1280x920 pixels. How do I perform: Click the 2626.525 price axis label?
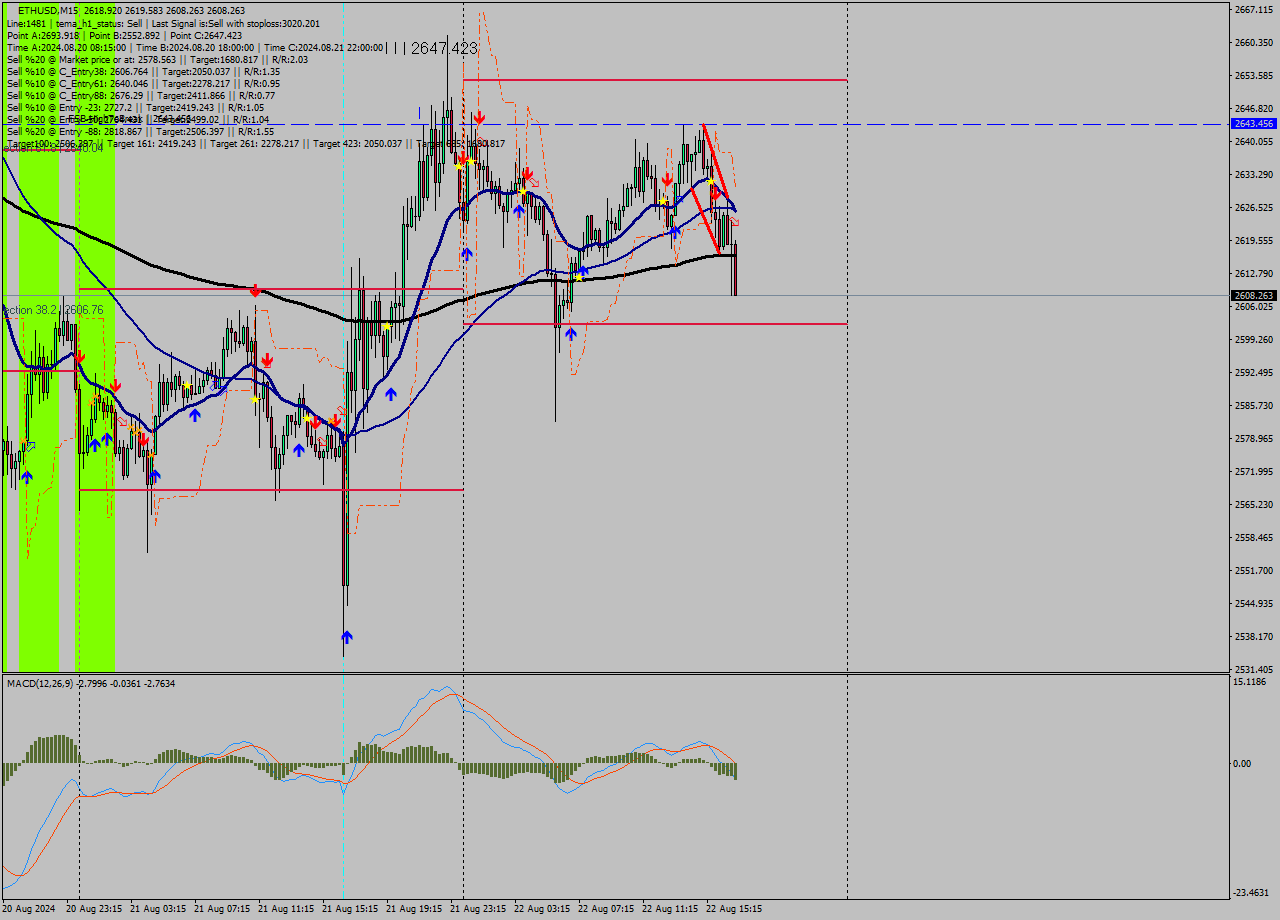[x=1254, y=208]
